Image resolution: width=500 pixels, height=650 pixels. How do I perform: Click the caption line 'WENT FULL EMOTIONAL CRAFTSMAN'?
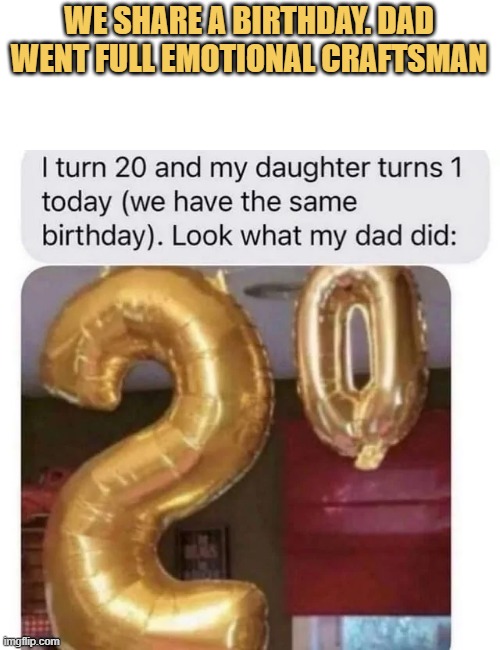pos(249,58)
